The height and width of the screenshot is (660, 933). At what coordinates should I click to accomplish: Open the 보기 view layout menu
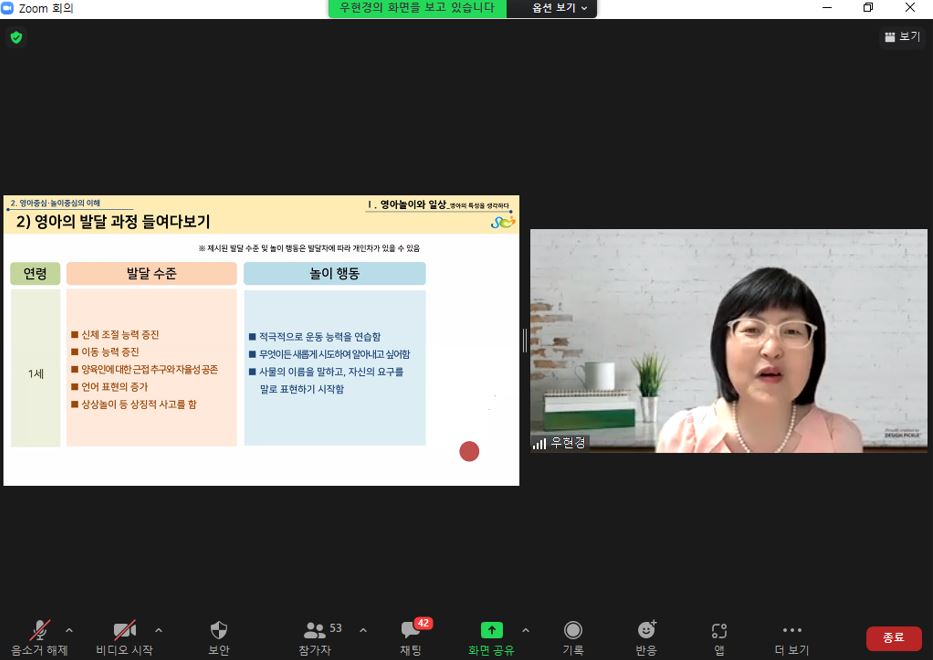point(901,37)
